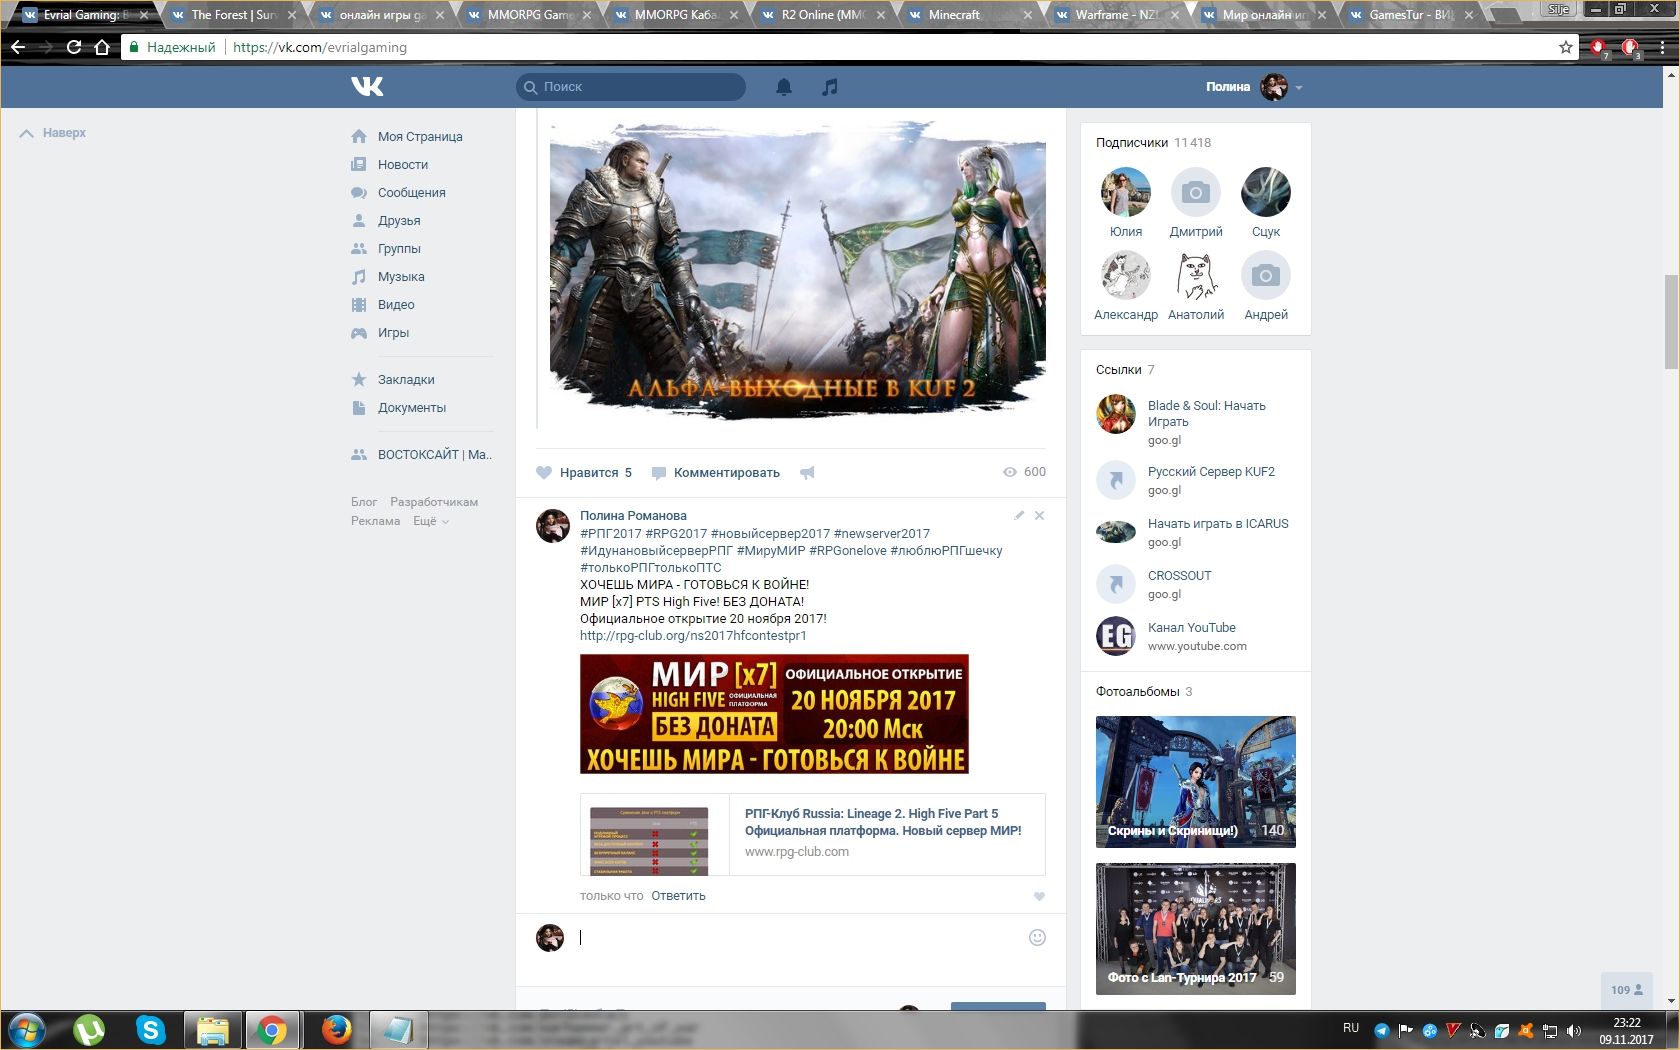Bookmark this page with star icon

(1565, 47)
